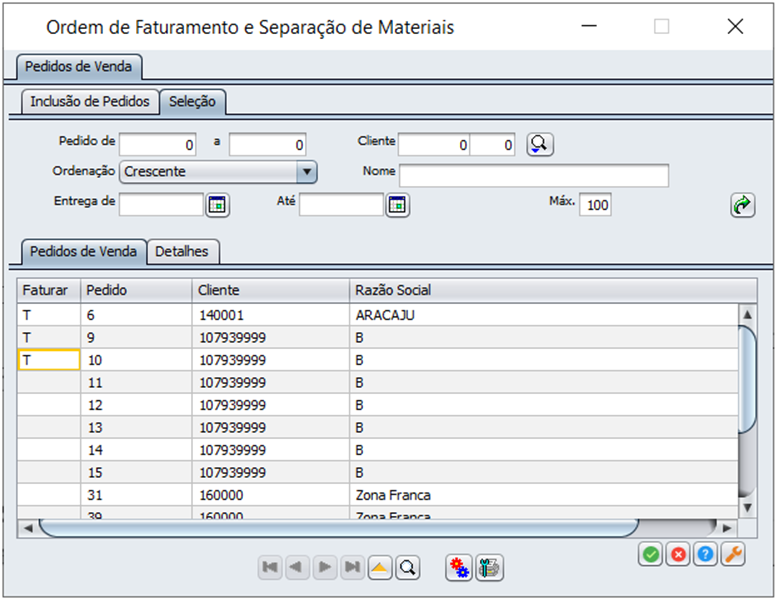Click the colored gears process icon
Image resolution: width=778 pixels, height=600 pixels.
click(459, 567)
